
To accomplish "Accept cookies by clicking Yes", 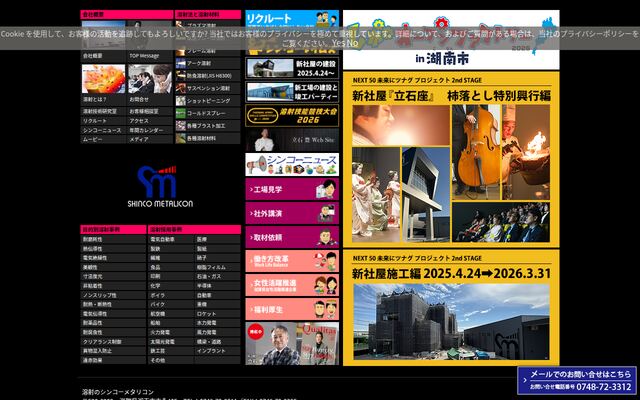I will (x=338, y=42).
